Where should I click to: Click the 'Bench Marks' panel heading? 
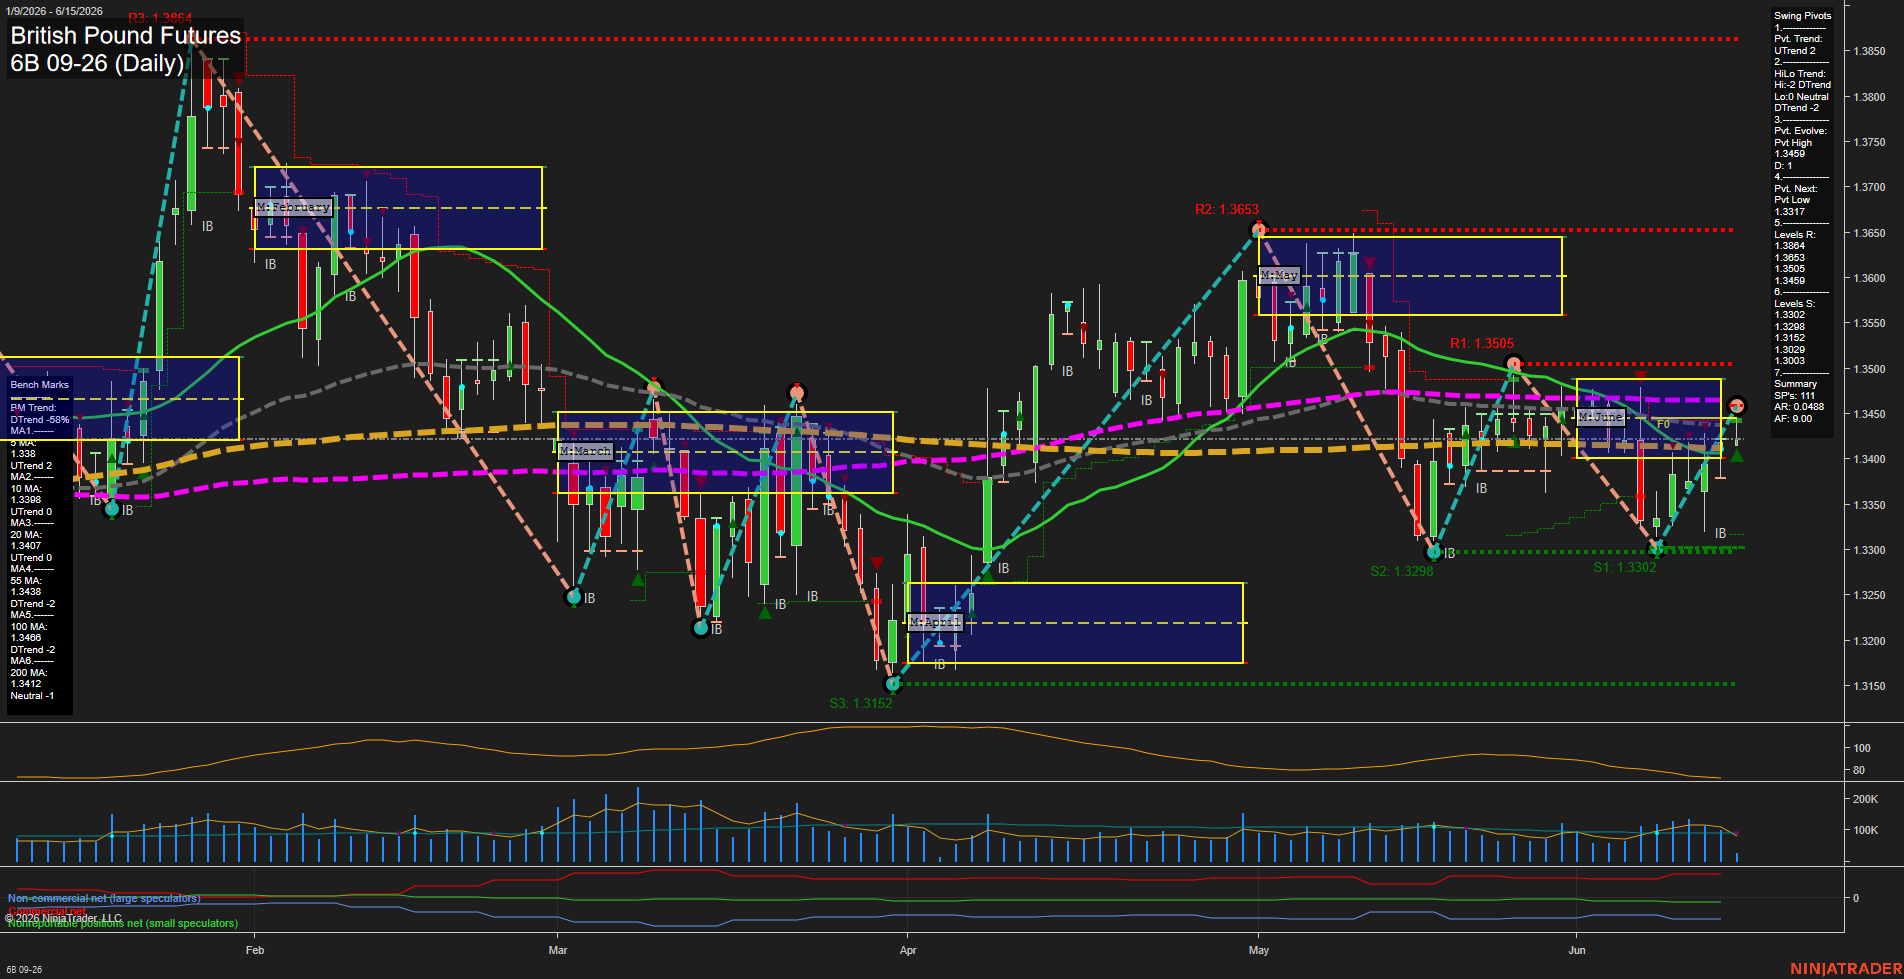tap(40, 385)
